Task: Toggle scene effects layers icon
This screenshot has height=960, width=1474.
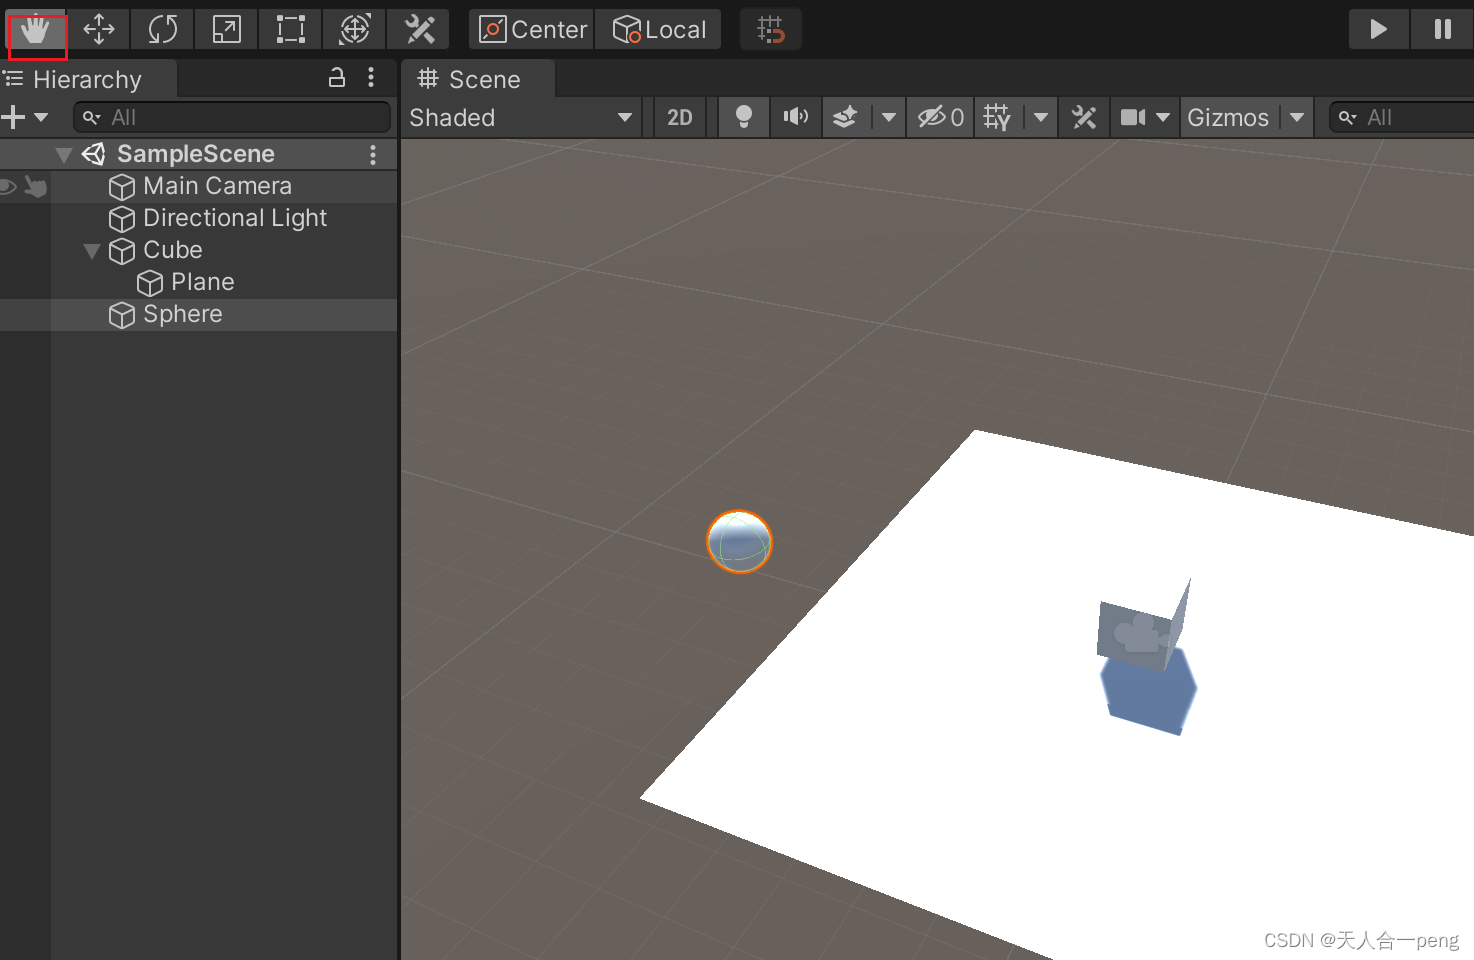Action: (x=845, y=117)
